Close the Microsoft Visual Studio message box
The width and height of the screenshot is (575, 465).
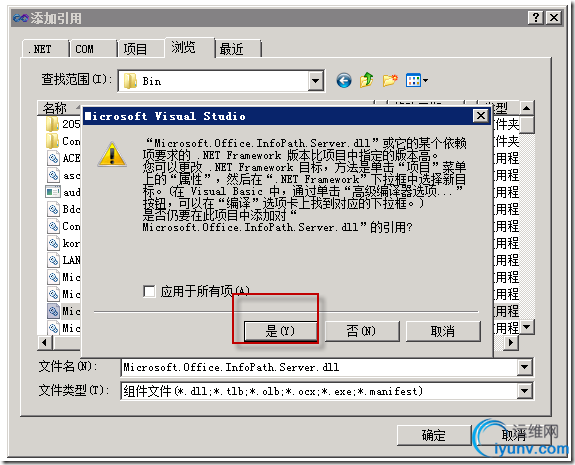pos(480,116)
